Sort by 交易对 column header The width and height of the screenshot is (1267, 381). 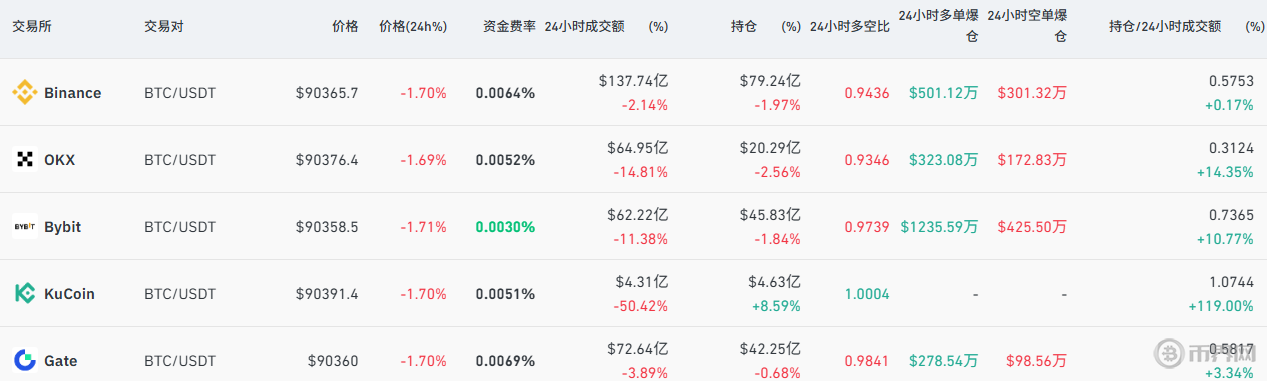(x=164, y=27)
